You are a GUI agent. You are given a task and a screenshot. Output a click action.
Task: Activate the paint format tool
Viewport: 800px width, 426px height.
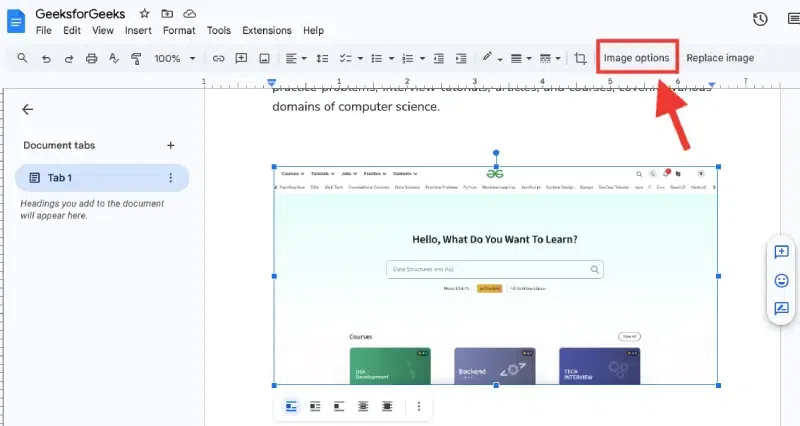(x=136, y=59)
